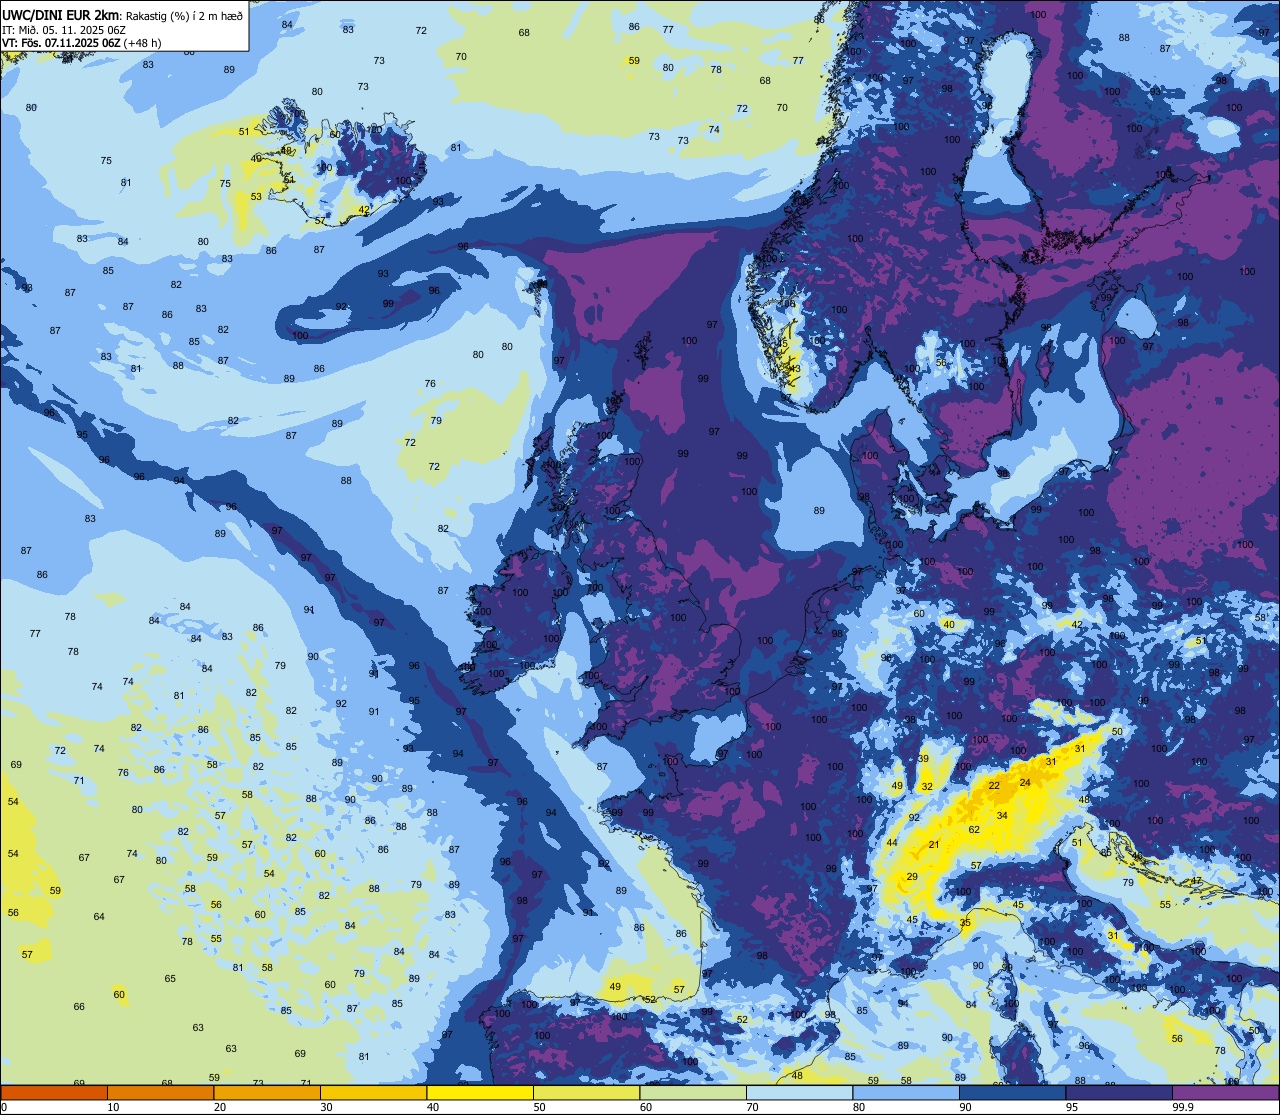The width and height of the screenshot is (1280, 1115).
Task: Click the 'UWC/DINI EUR 2km' title text
Action: (x=62, y=14)
